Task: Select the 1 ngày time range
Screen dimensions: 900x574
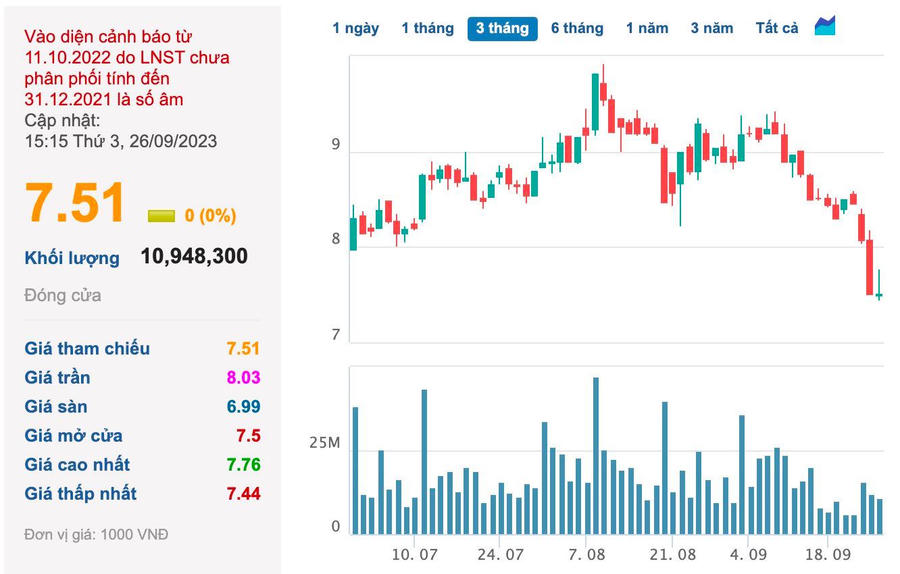Action: point(355,28)
